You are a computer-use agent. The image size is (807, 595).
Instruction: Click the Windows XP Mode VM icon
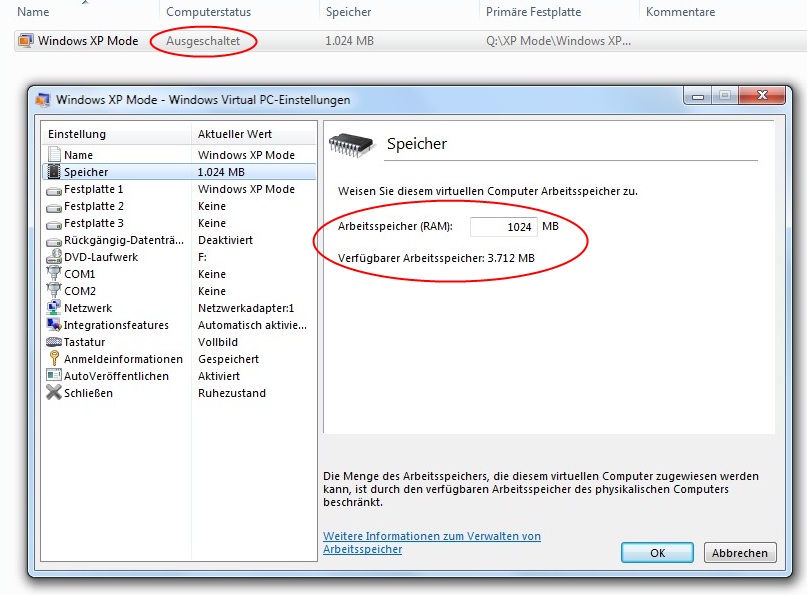[x=26, y=40]
